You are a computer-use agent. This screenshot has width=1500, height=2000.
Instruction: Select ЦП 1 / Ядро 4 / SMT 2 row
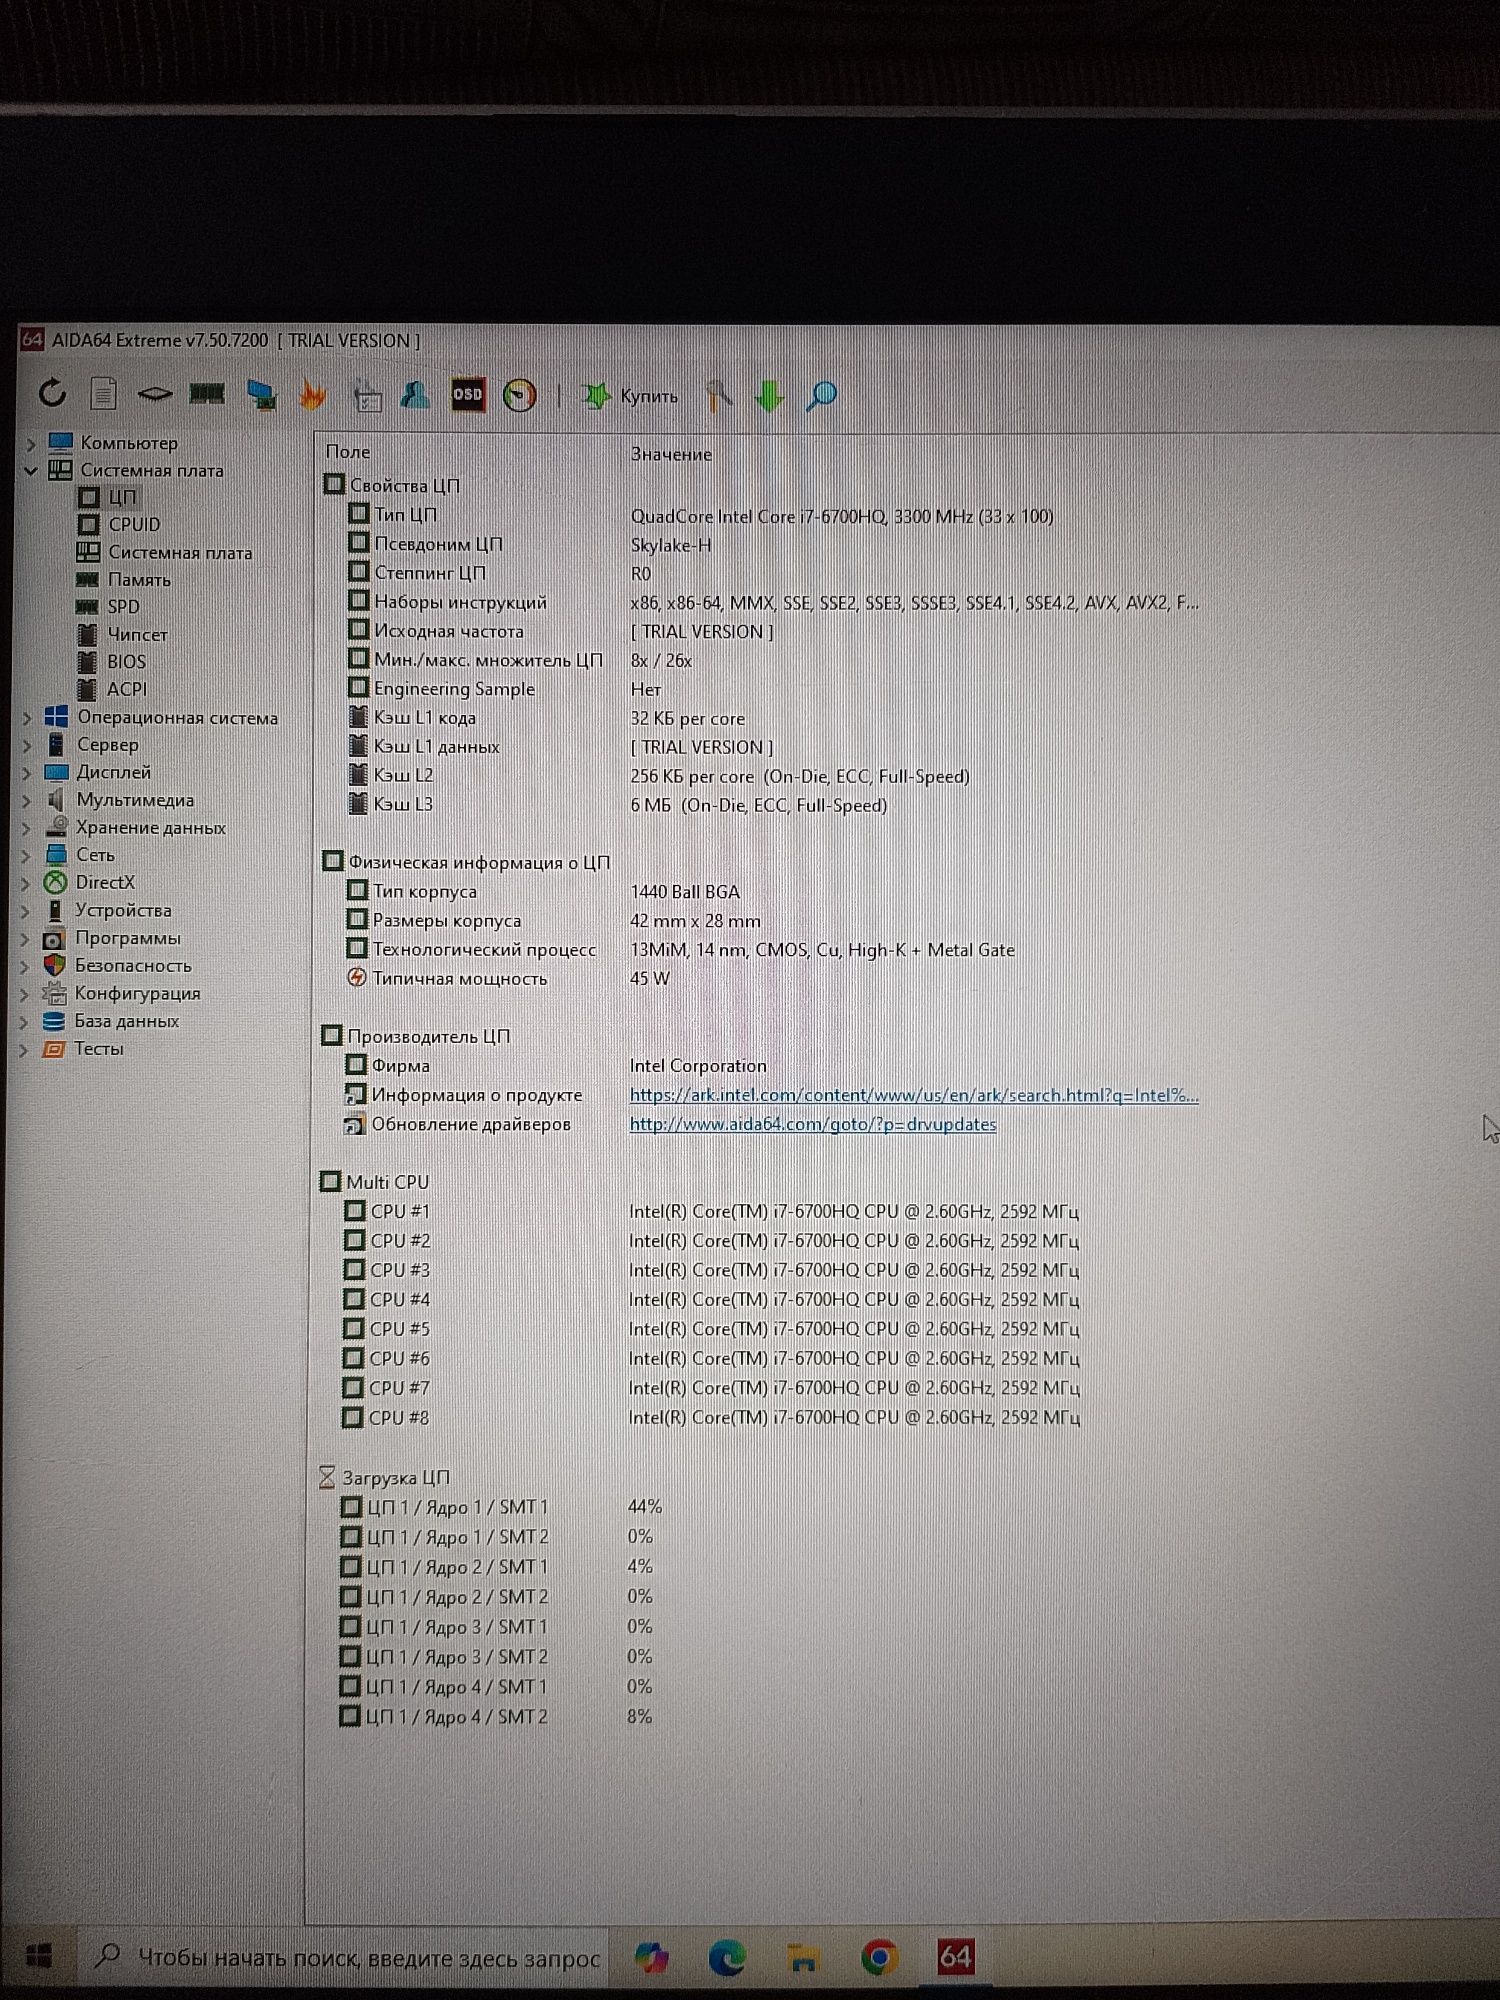496,1716
